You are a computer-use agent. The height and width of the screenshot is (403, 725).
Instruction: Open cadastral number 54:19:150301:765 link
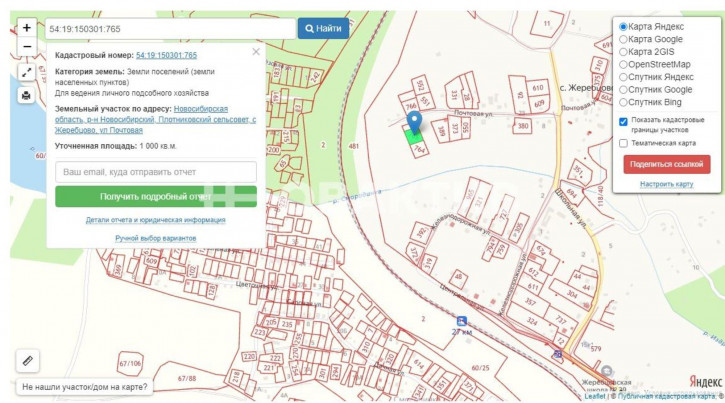(166, 55)
